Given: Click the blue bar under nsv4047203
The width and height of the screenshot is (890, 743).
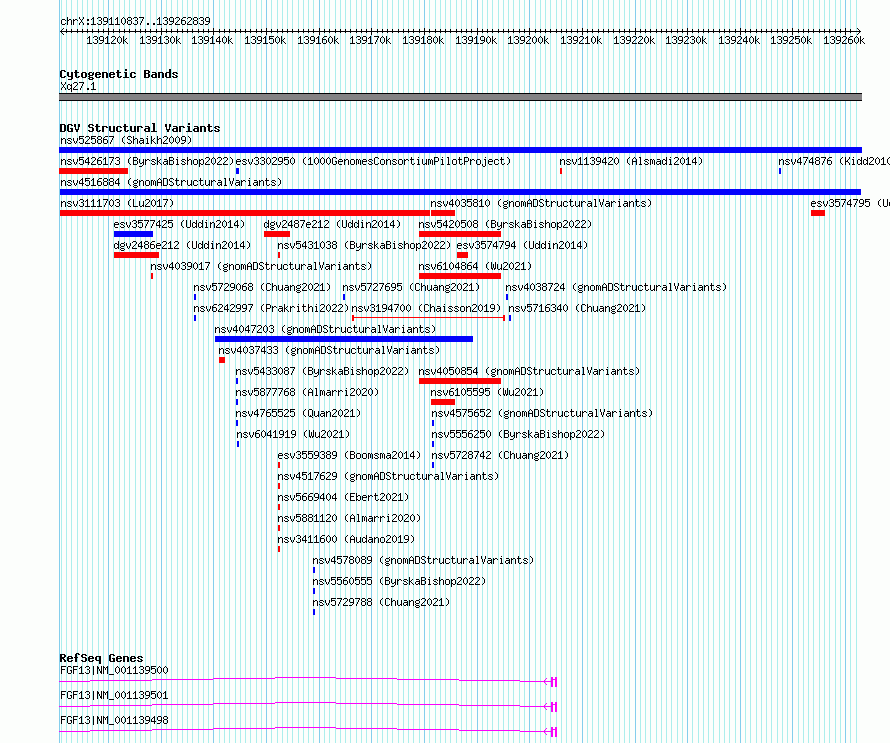Looking at the screenshot, I should click(x=344, y=339).
